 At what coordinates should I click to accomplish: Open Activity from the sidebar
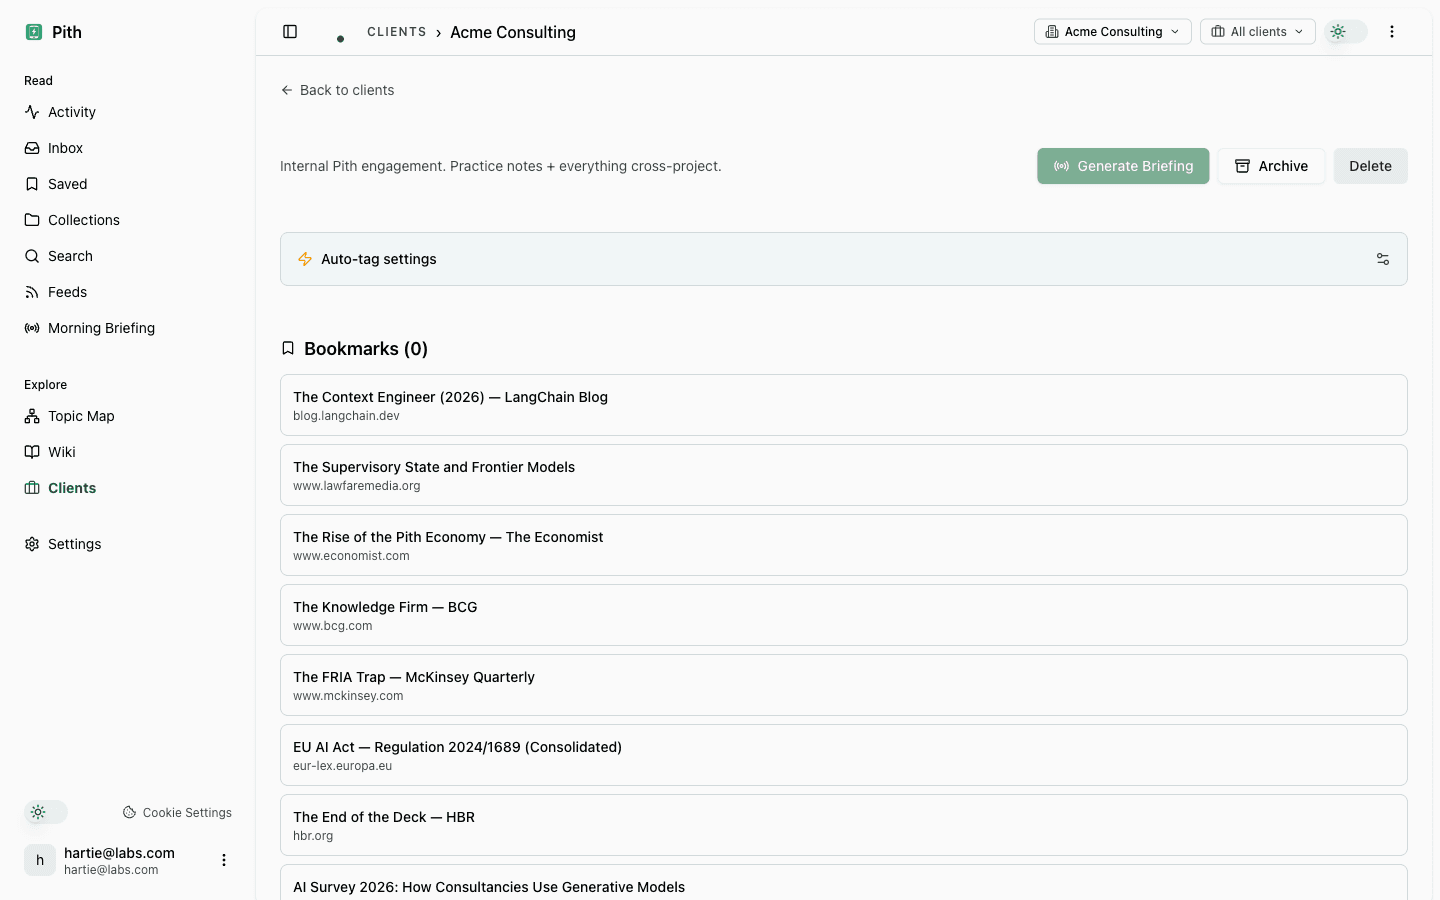point(128,112)
